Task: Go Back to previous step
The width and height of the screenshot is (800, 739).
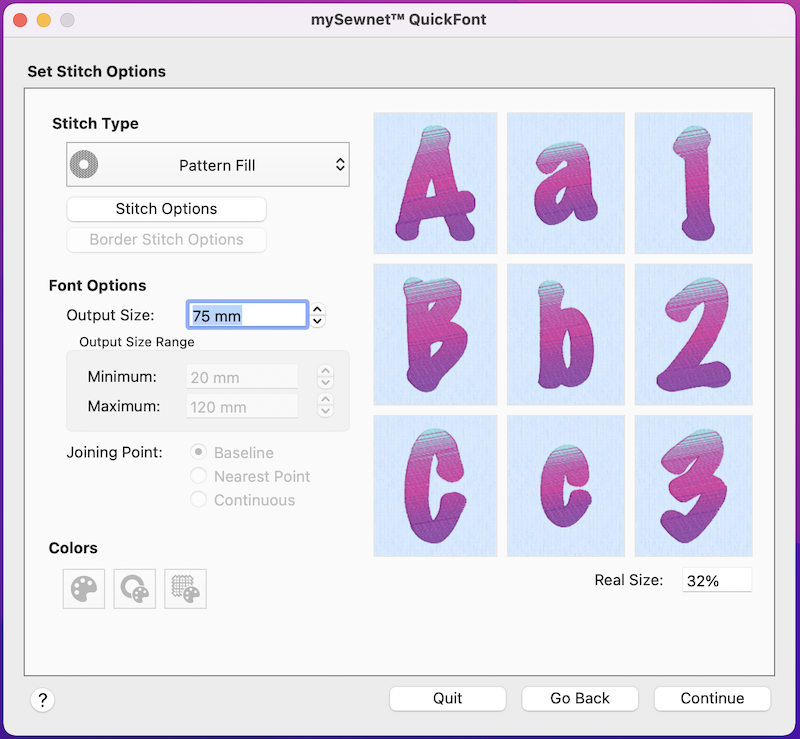Action: (580, 698)
